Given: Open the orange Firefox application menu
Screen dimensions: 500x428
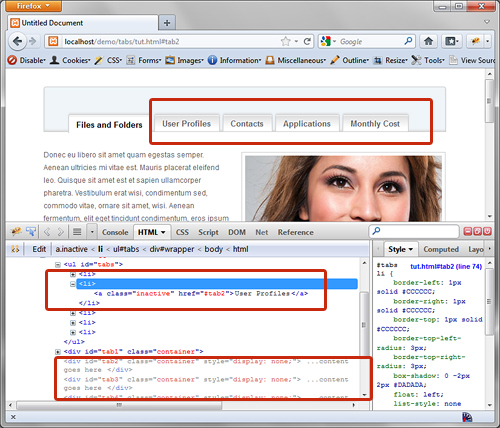Looking at the screenshot, I should click(33, 6).
